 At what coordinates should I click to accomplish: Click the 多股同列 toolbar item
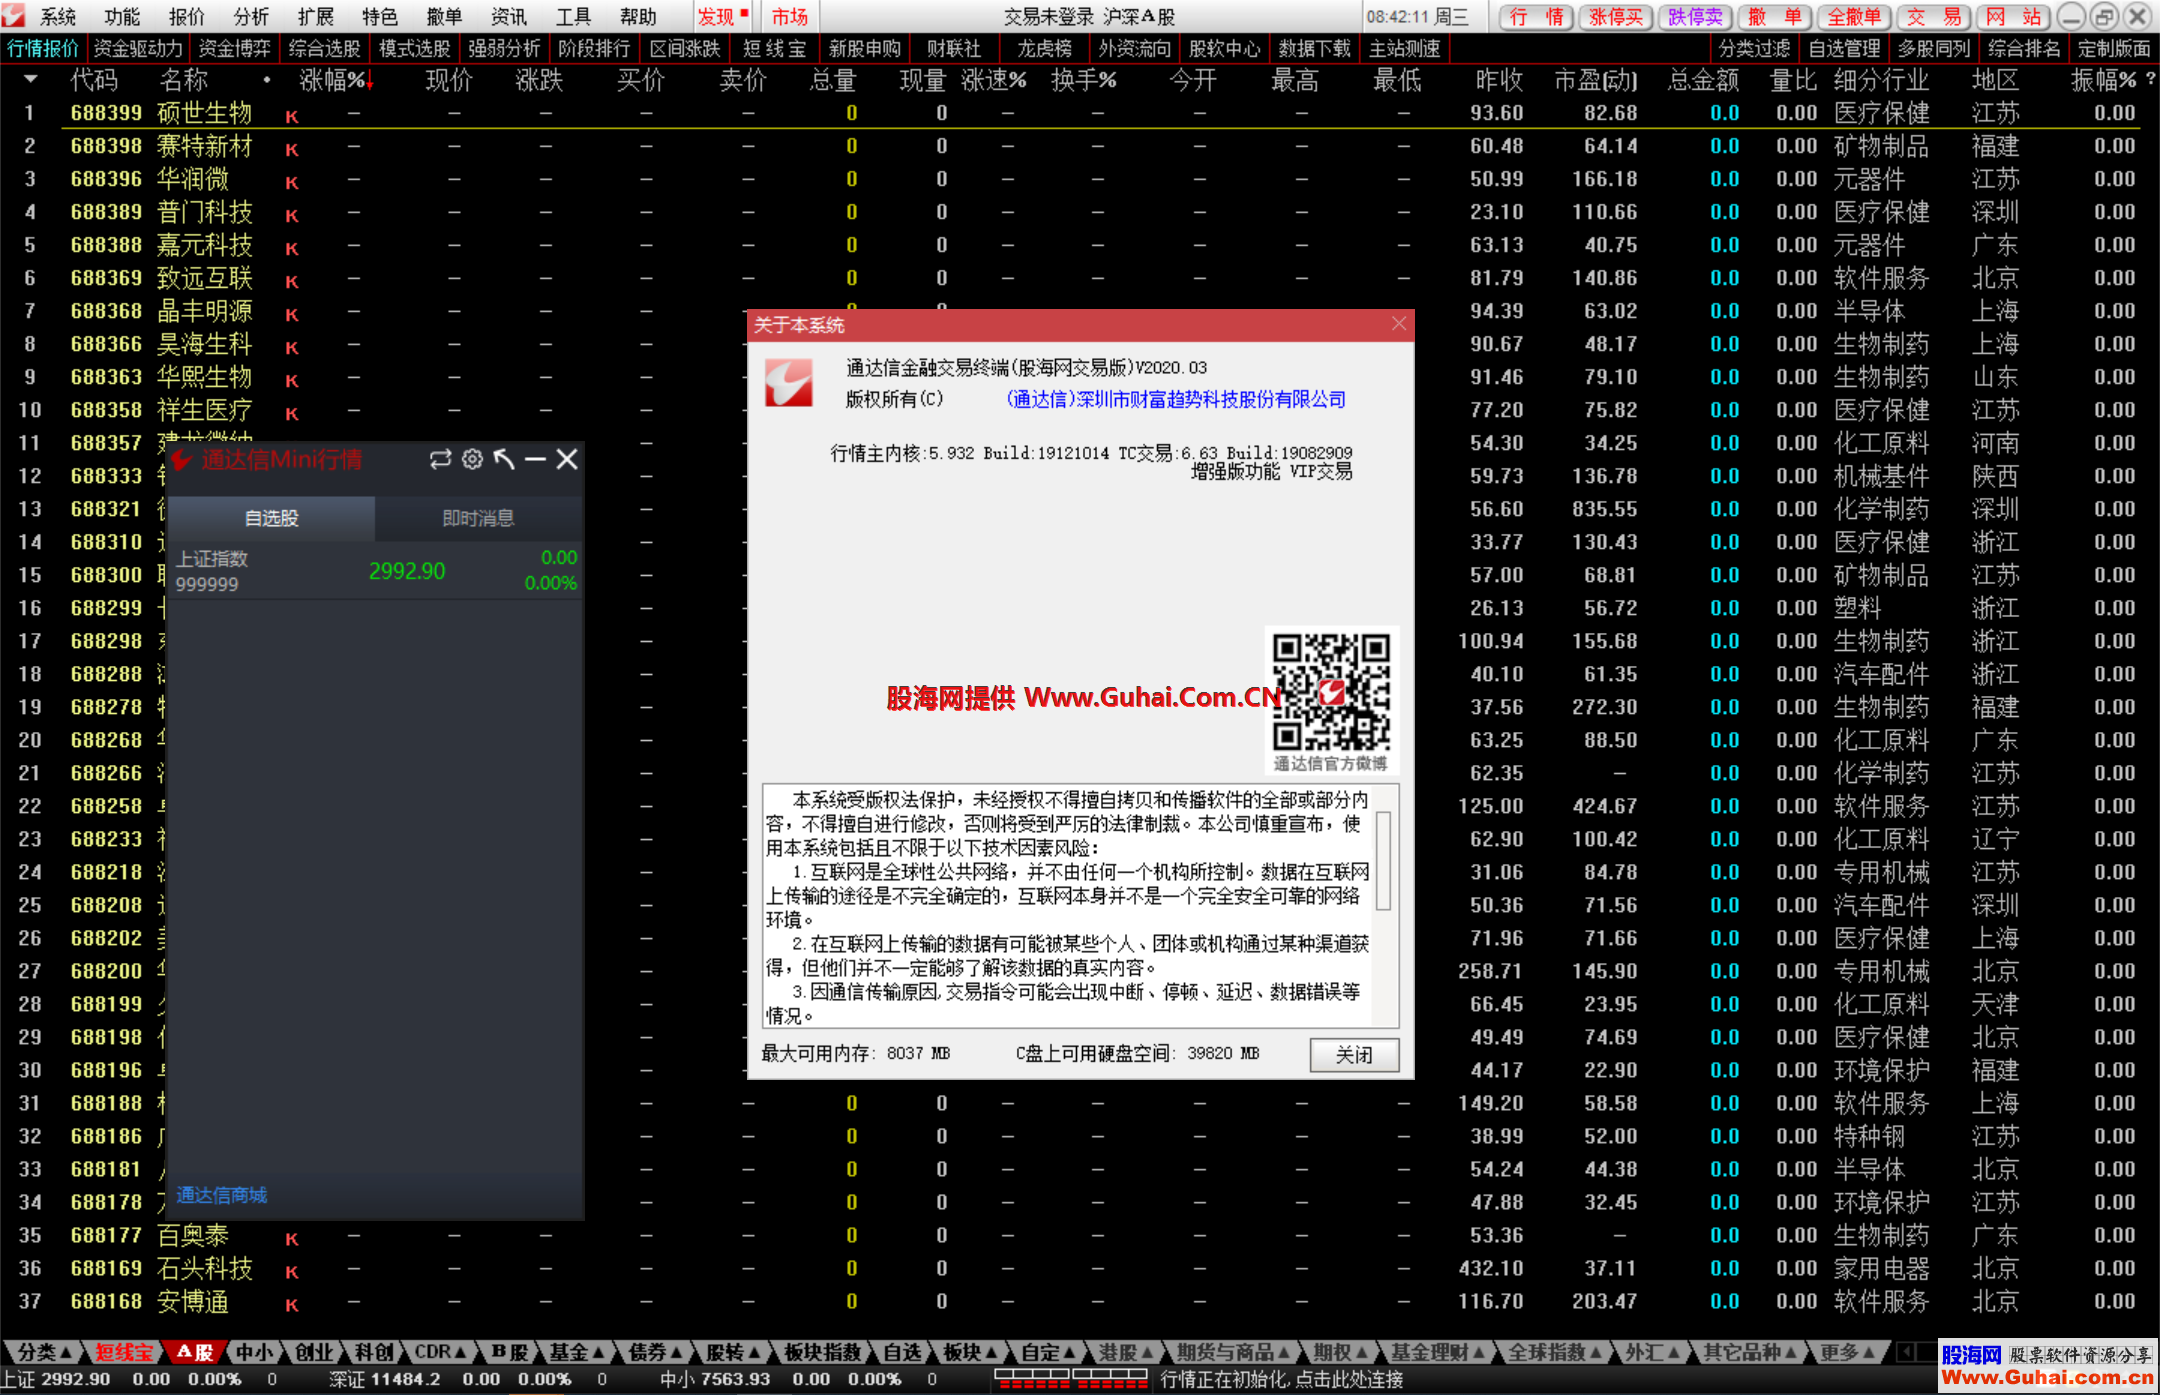1934,48
